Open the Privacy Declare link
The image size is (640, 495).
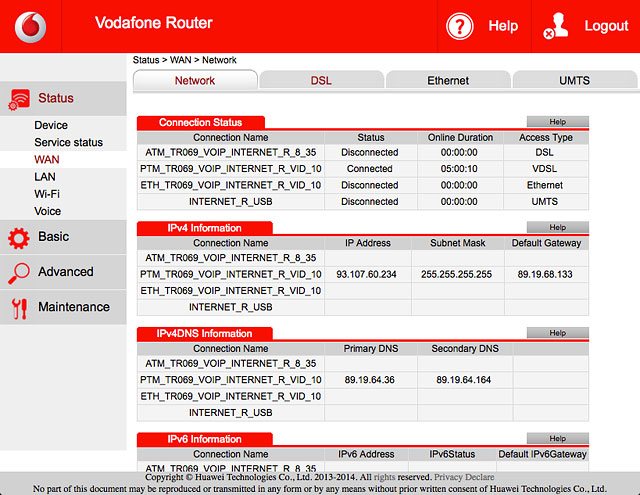(464, 477)
